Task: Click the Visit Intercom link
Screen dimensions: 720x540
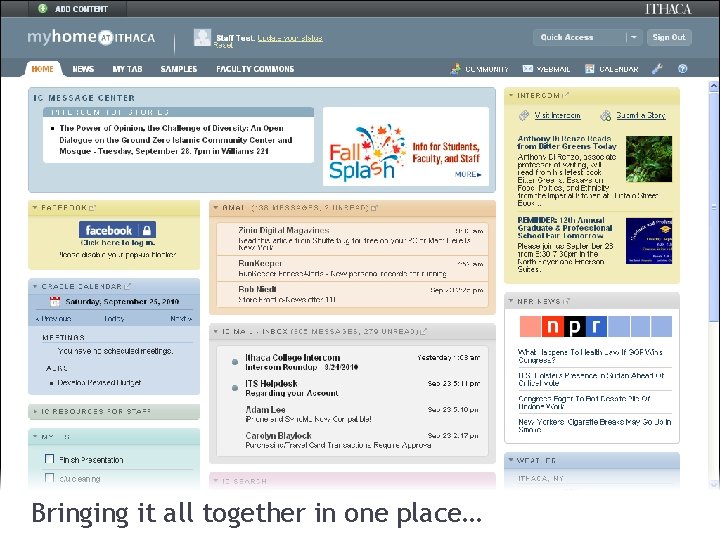Action: click(557, 116)
